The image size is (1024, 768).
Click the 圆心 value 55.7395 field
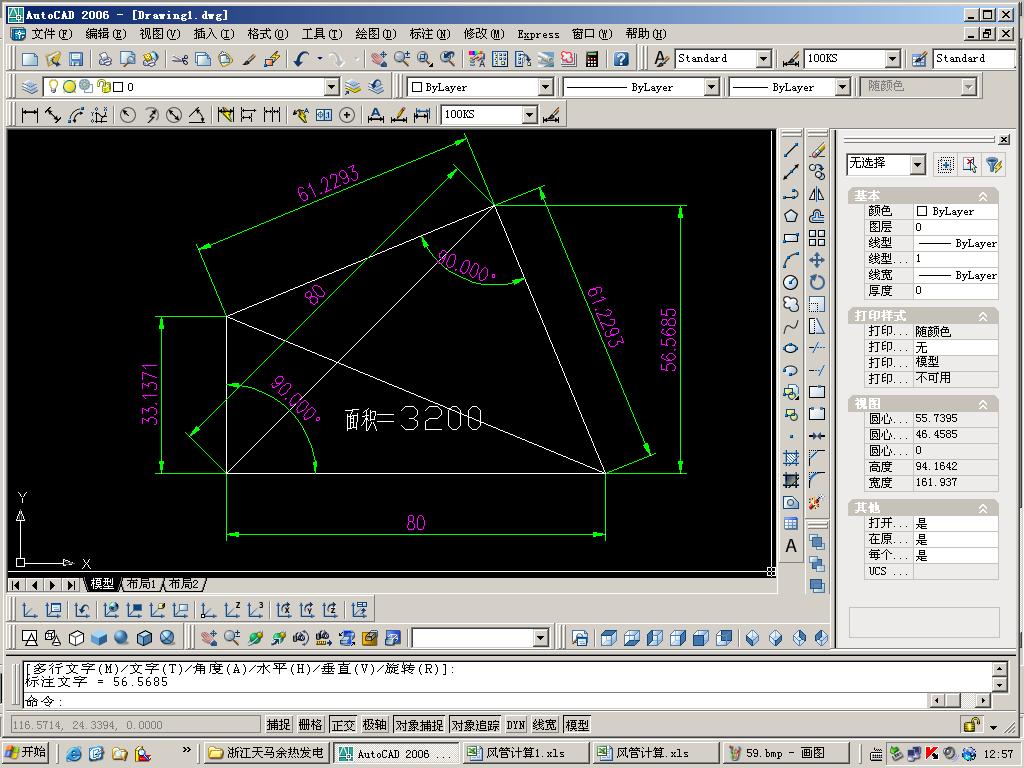click(x=955, y=418)
